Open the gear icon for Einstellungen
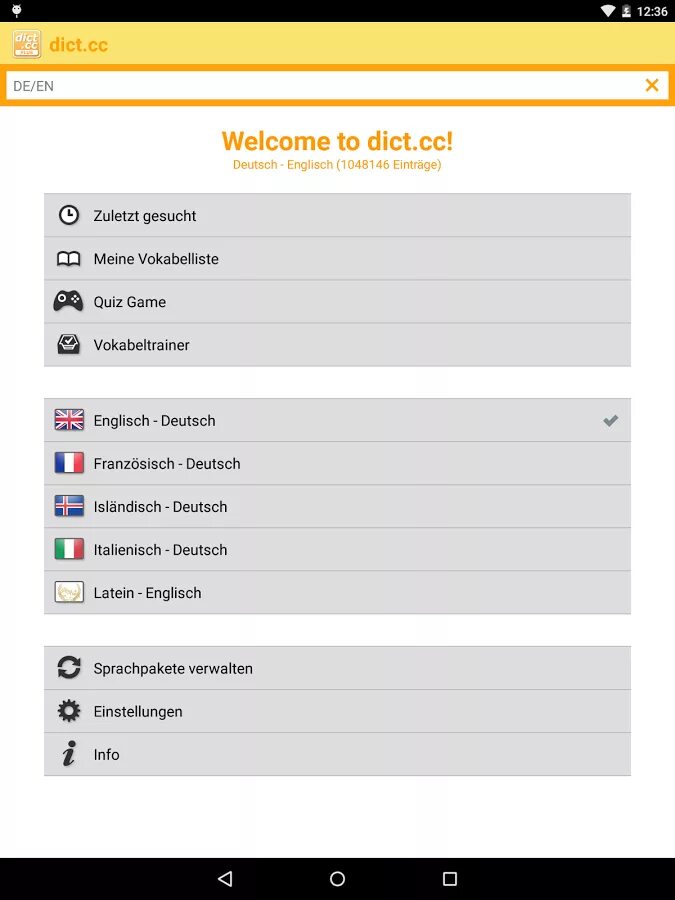The image size is (675, 900). point(69,711)
